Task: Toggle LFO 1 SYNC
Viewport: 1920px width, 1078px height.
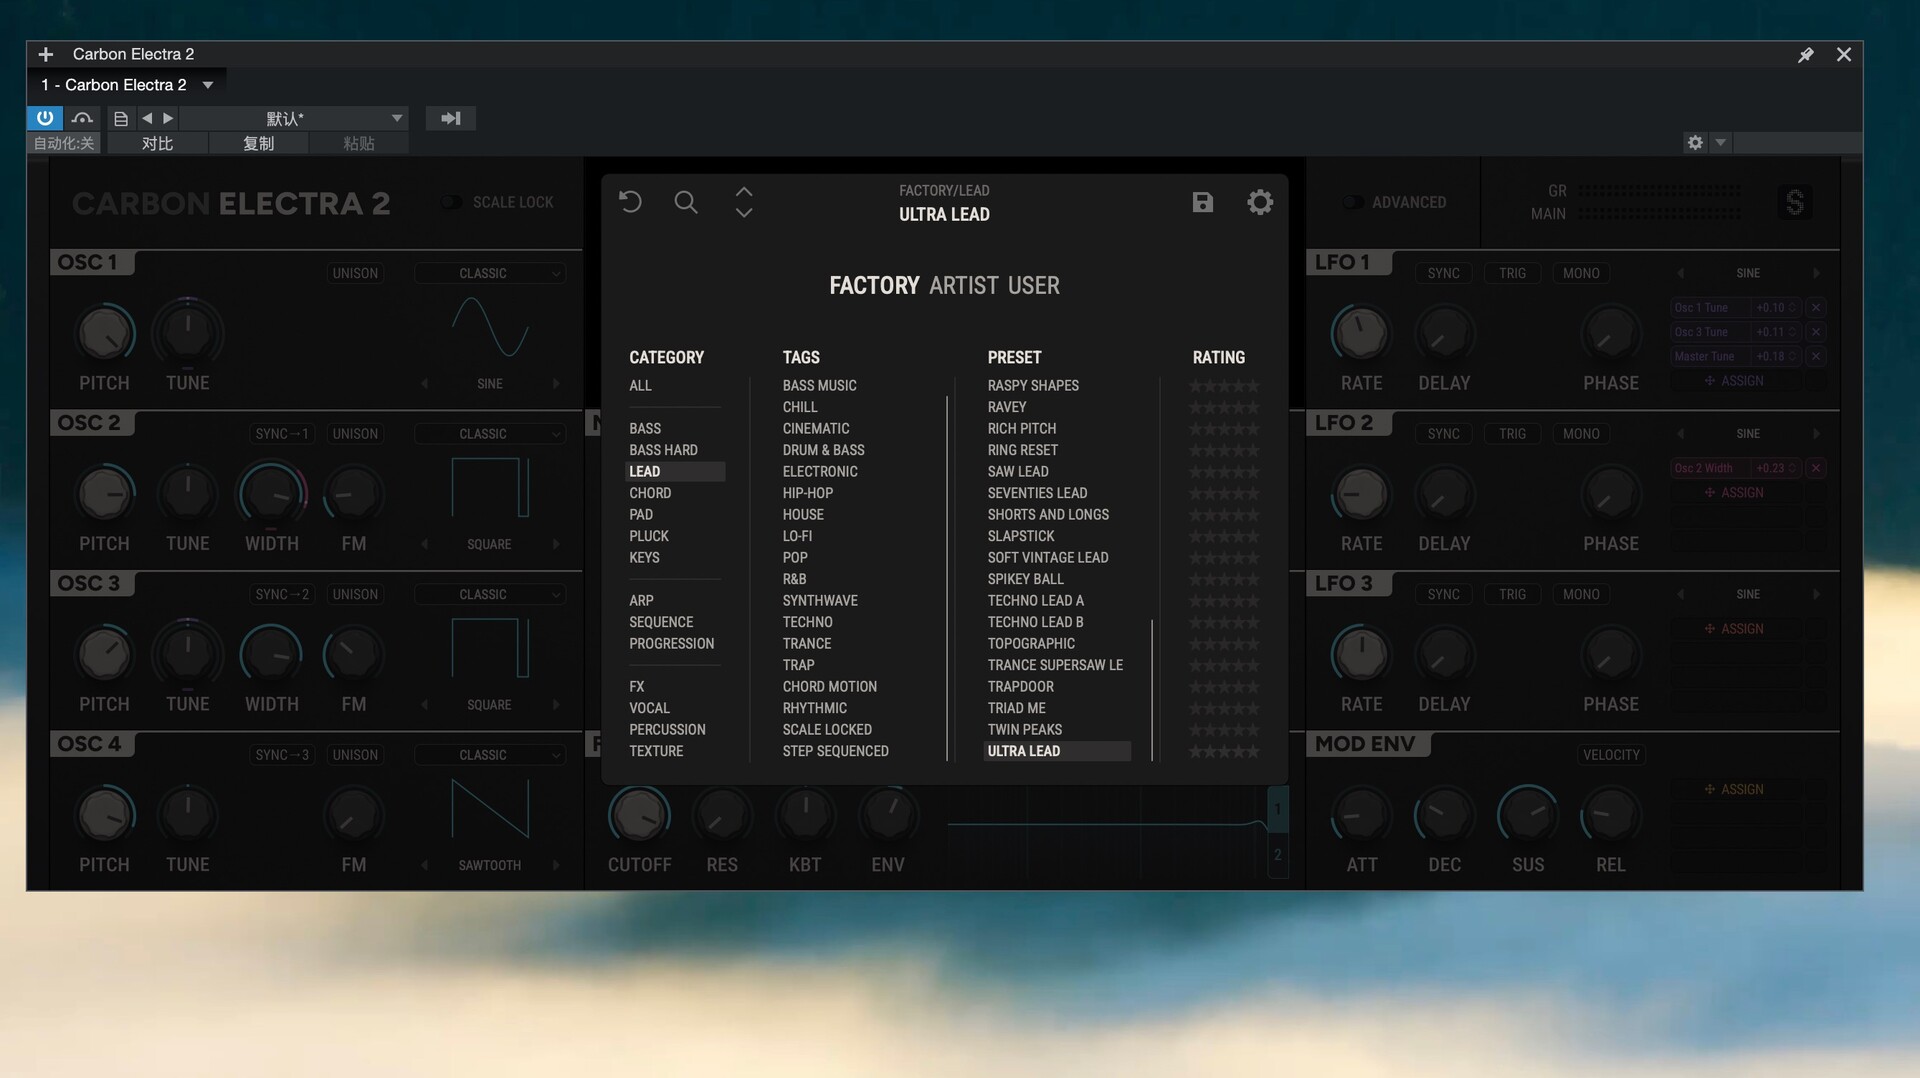Action: (x=1443, y=273)
